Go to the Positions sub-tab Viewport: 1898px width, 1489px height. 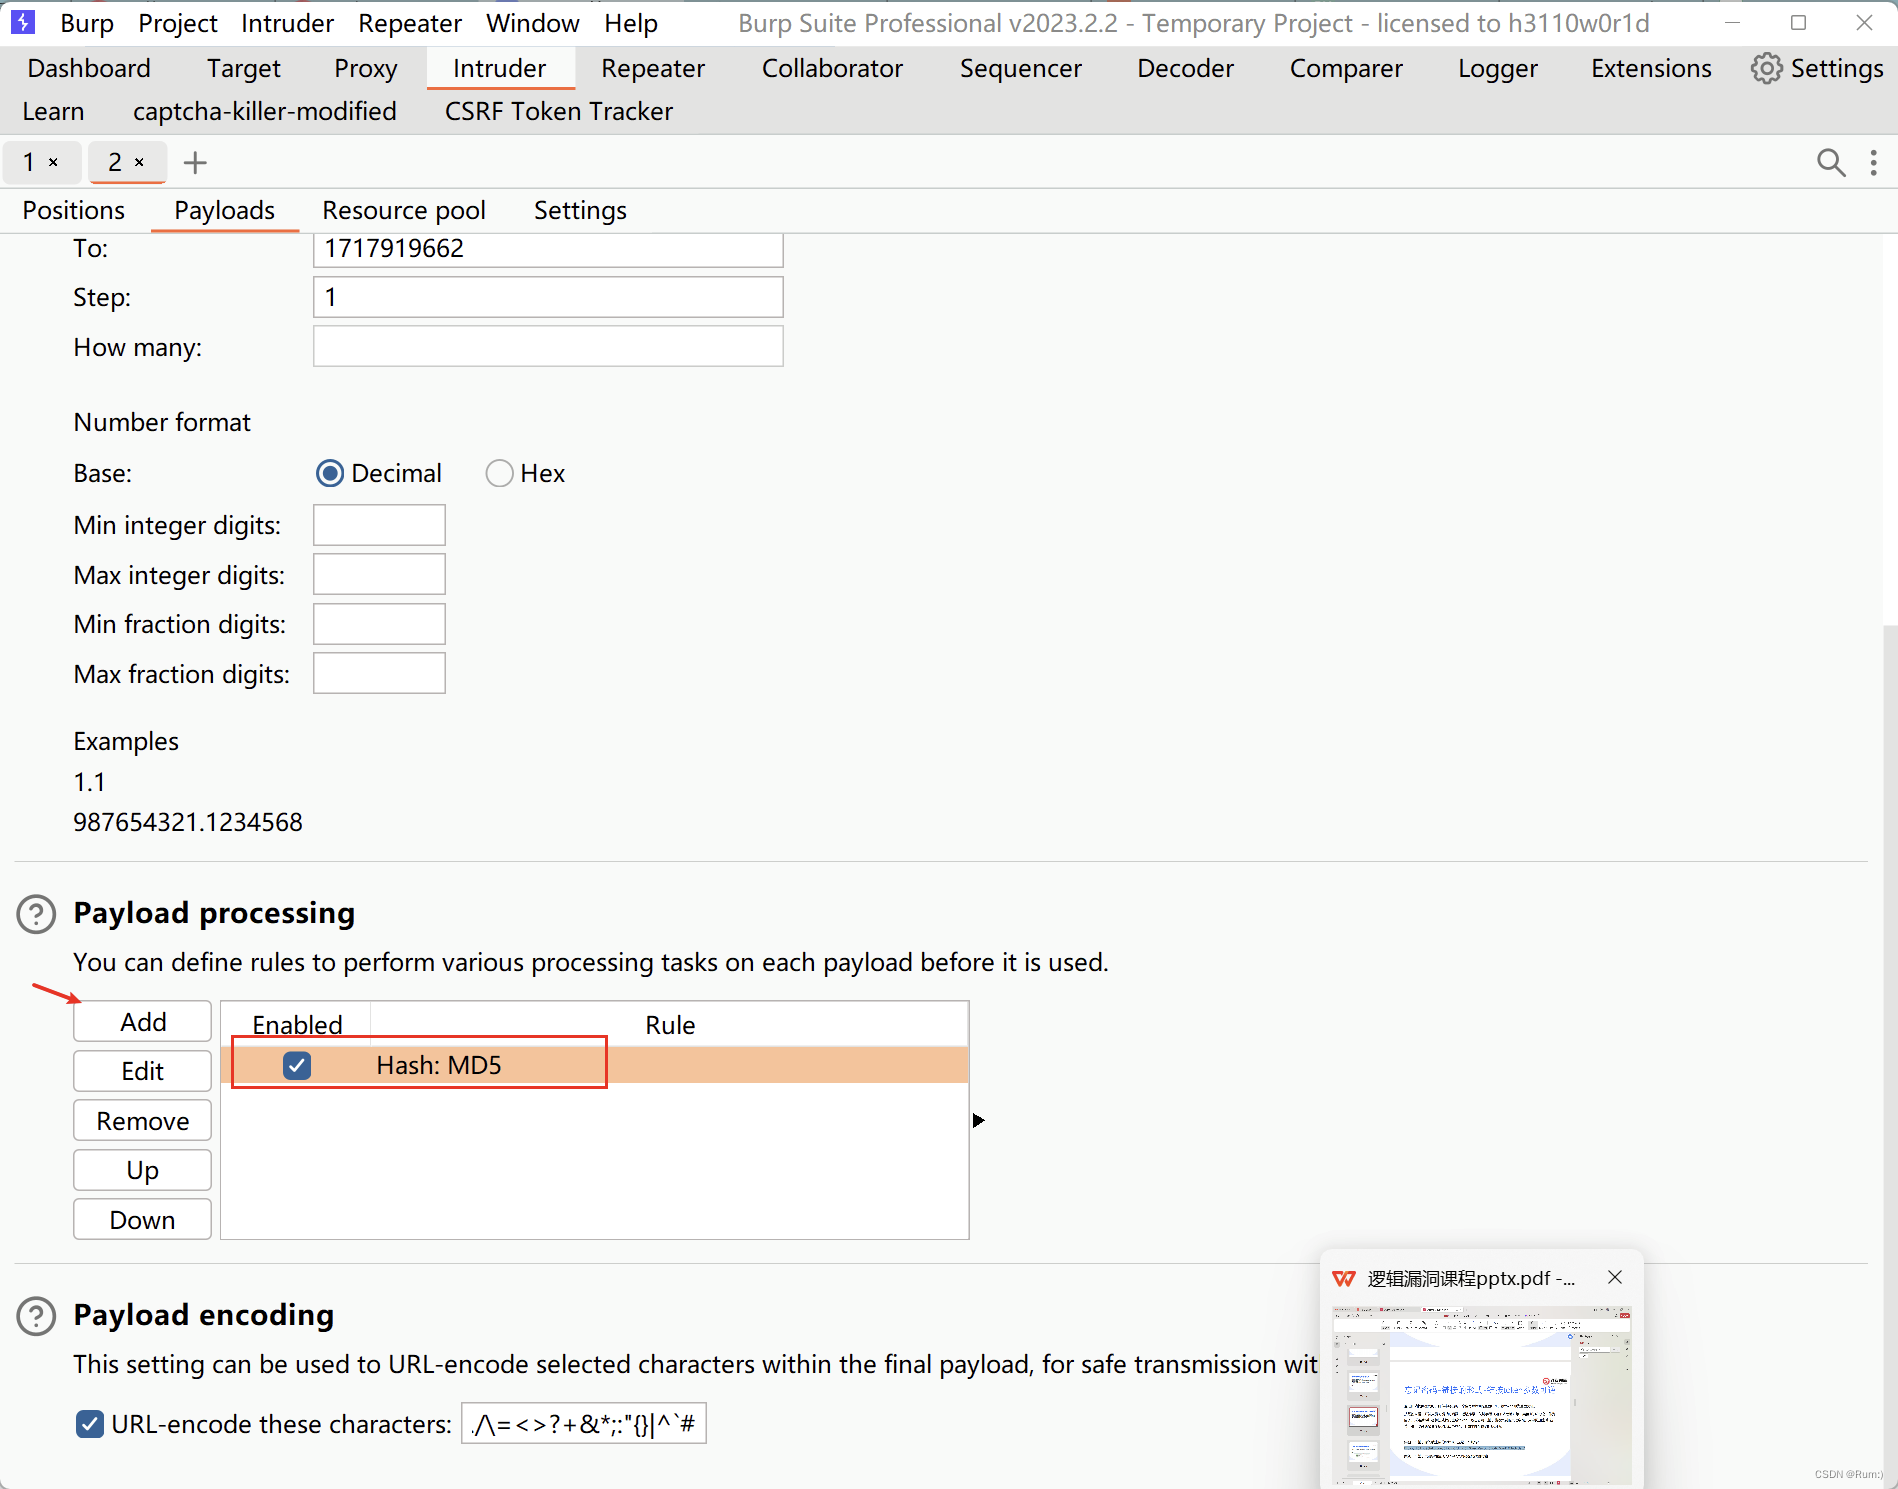pos(74,210)
